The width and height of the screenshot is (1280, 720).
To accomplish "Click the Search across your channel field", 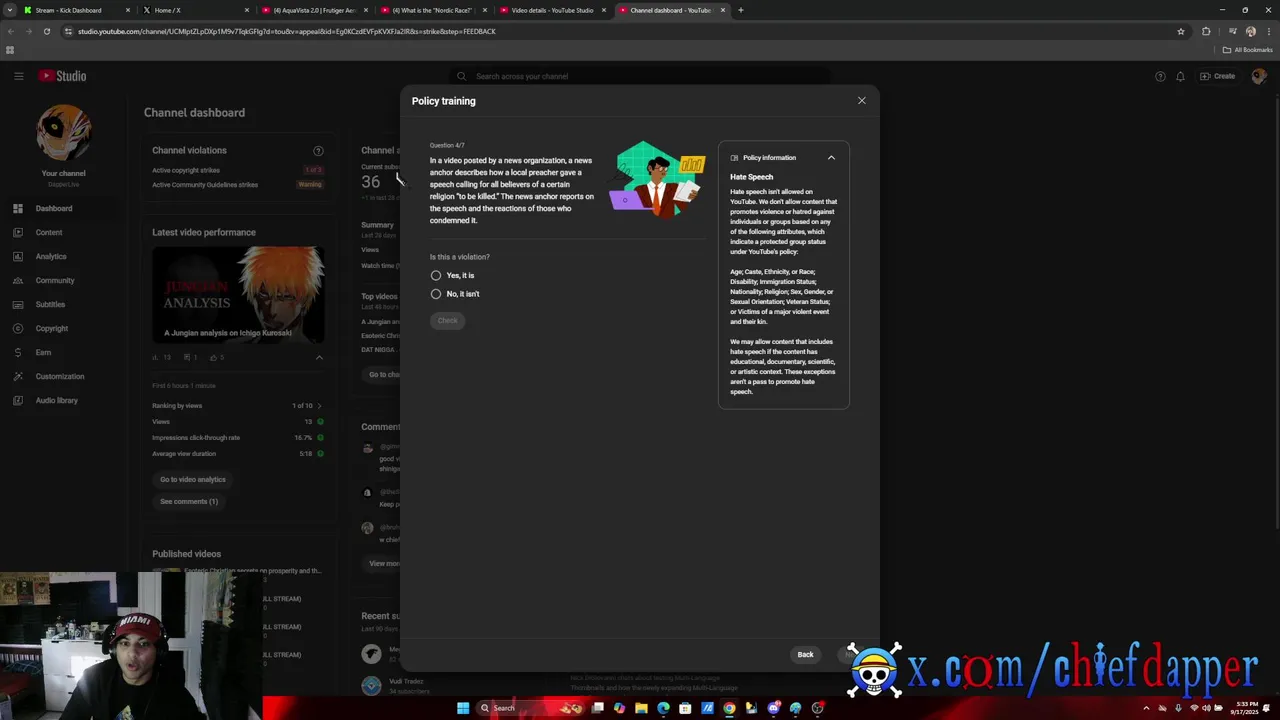I will coord(640,76).
